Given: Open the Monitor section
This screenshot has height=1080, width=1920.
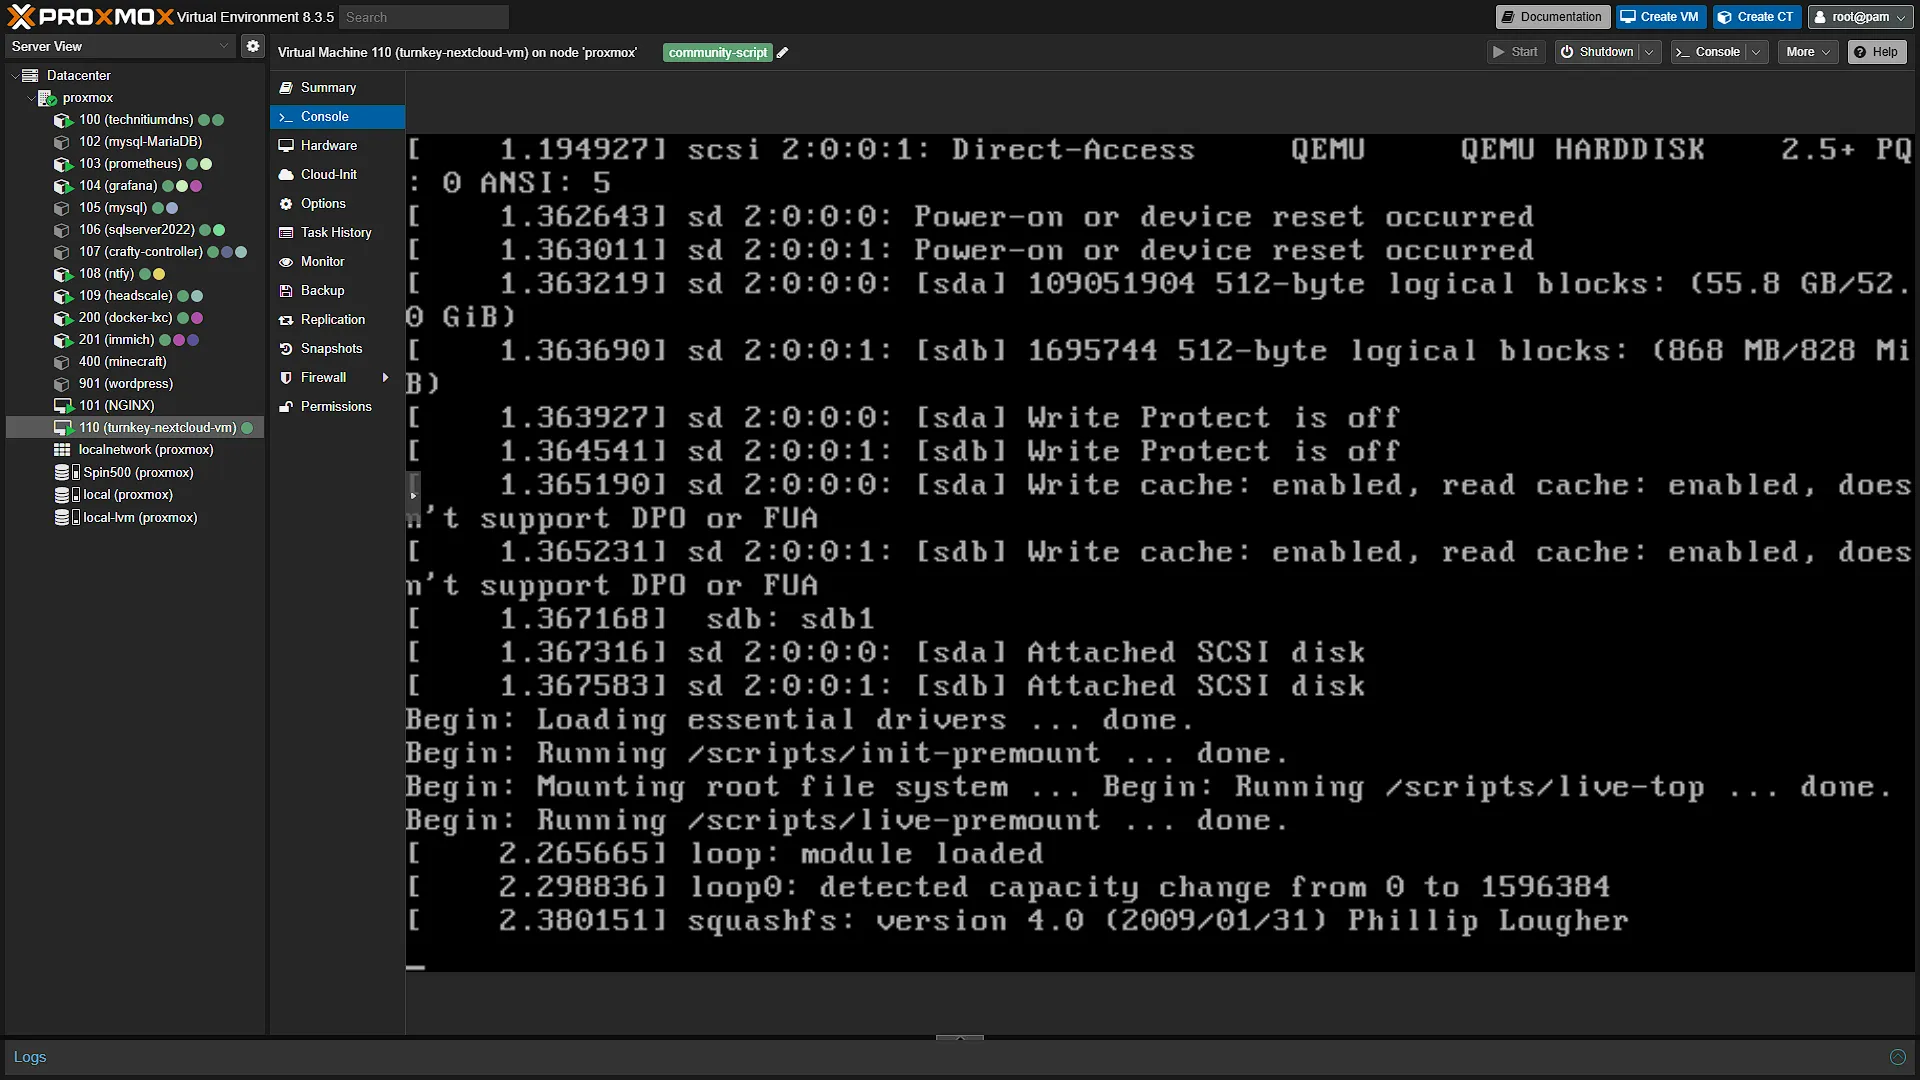Looking at the screenshot, I should [337, 262].
